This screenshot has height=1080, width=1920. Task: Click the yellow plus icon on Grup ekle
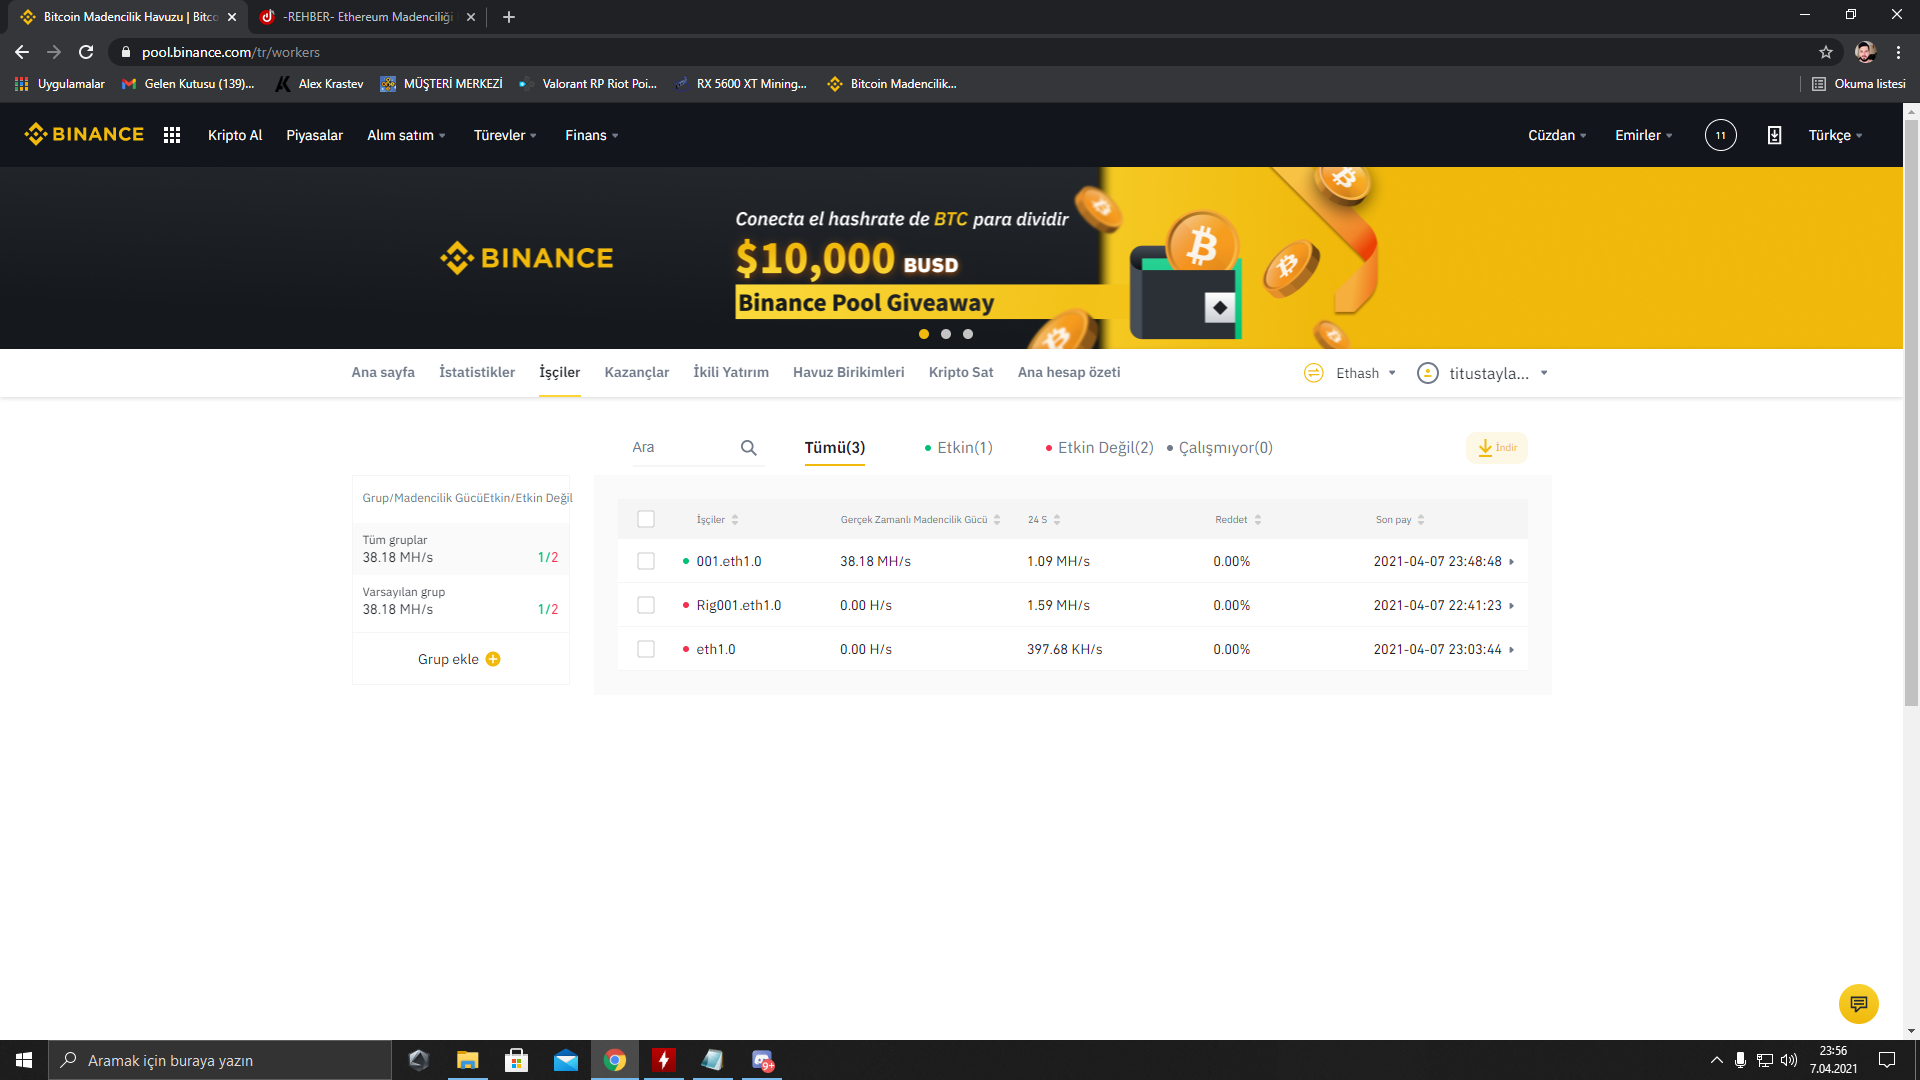click(x=493, y=659)
